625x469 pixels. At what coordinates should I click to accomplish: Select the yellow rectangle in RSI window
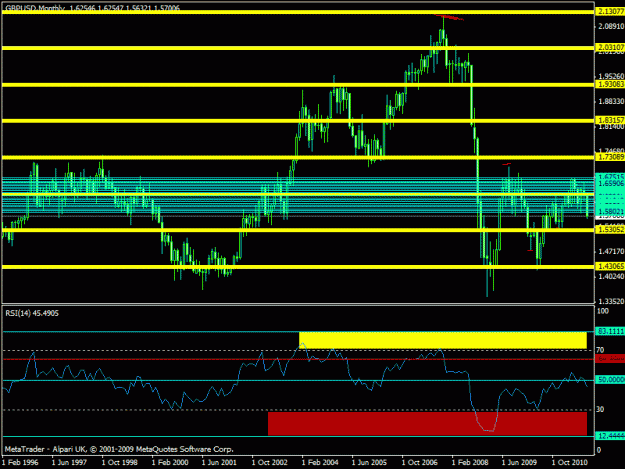443,340
